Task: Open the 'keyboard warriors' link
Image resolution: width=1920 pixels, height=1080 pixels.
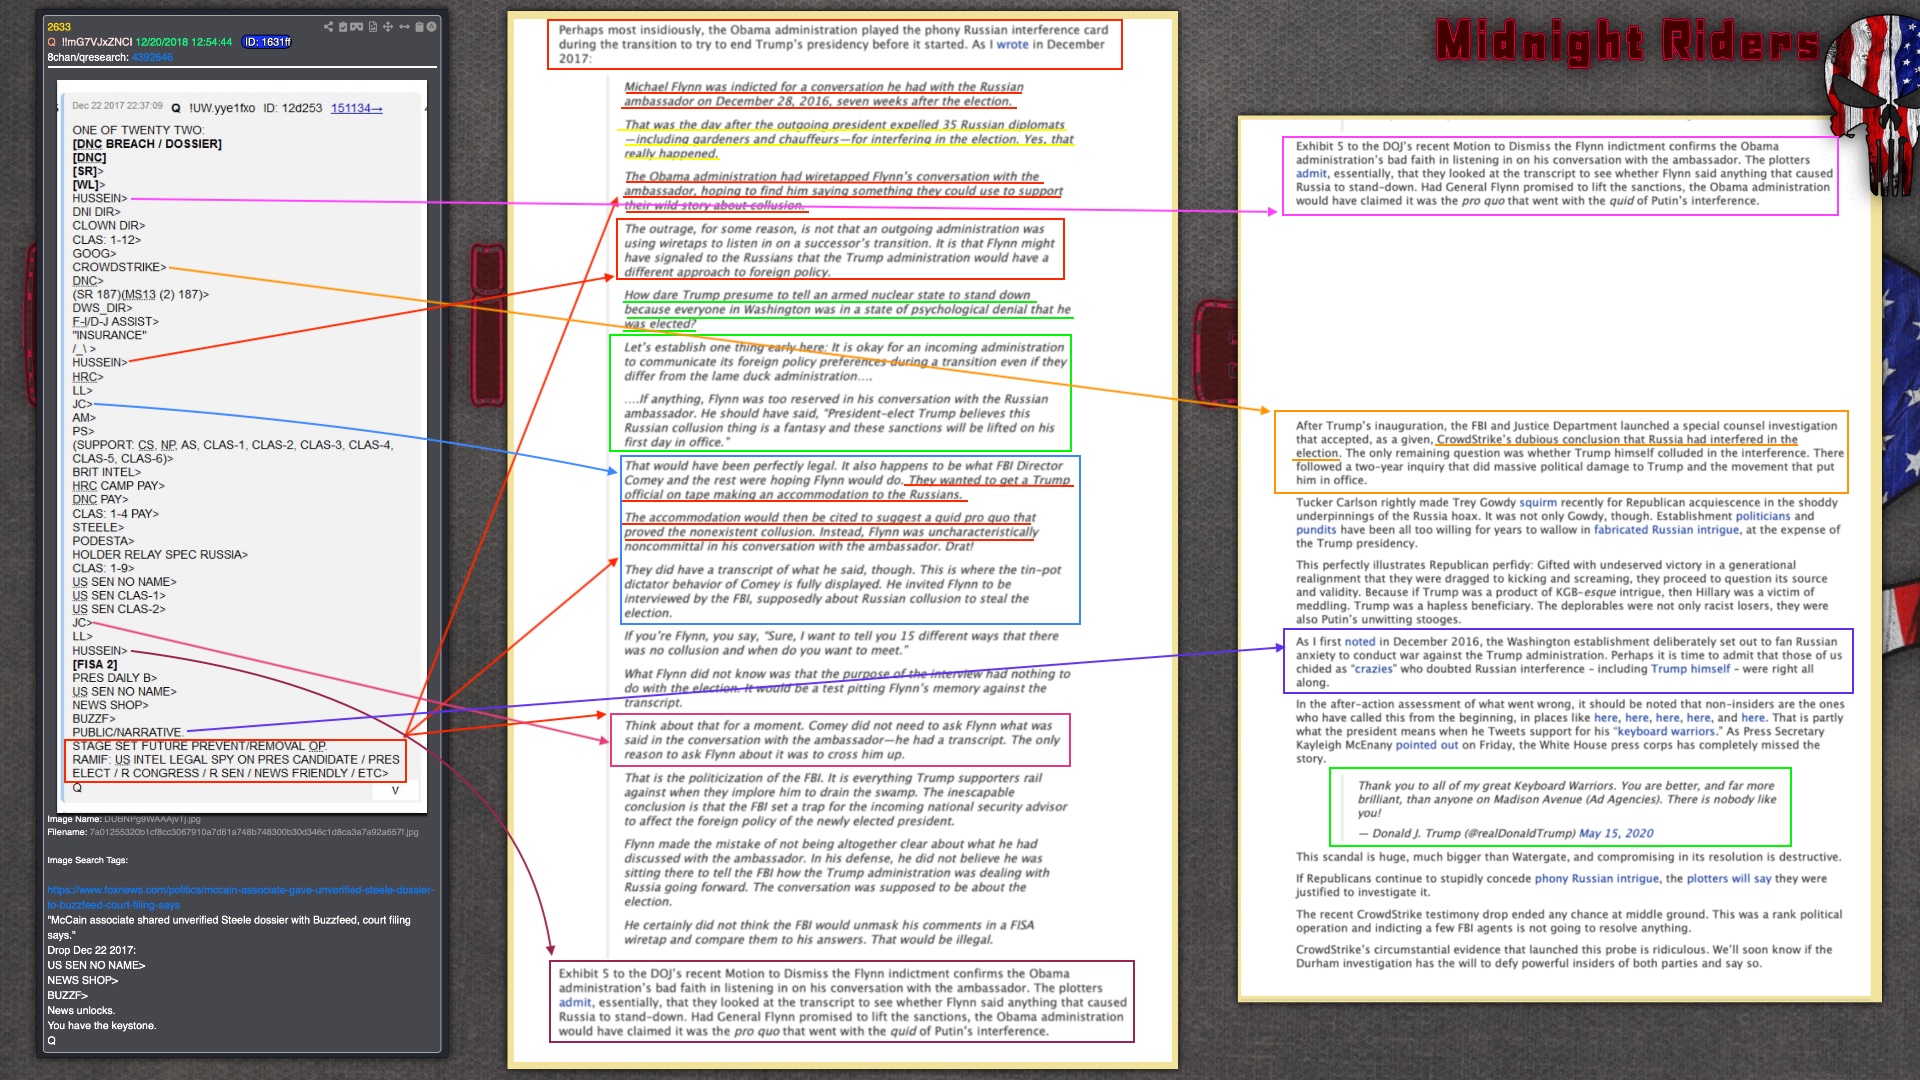Action: tap(1666, 731)
